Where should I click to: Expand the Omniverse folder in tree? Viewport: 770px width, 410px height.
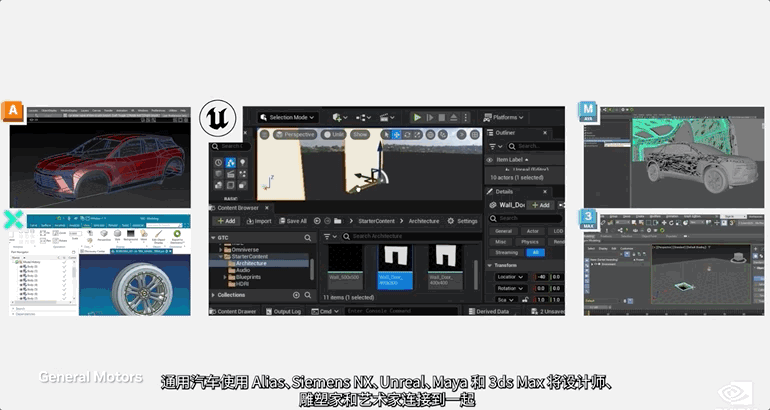point(220,250)
